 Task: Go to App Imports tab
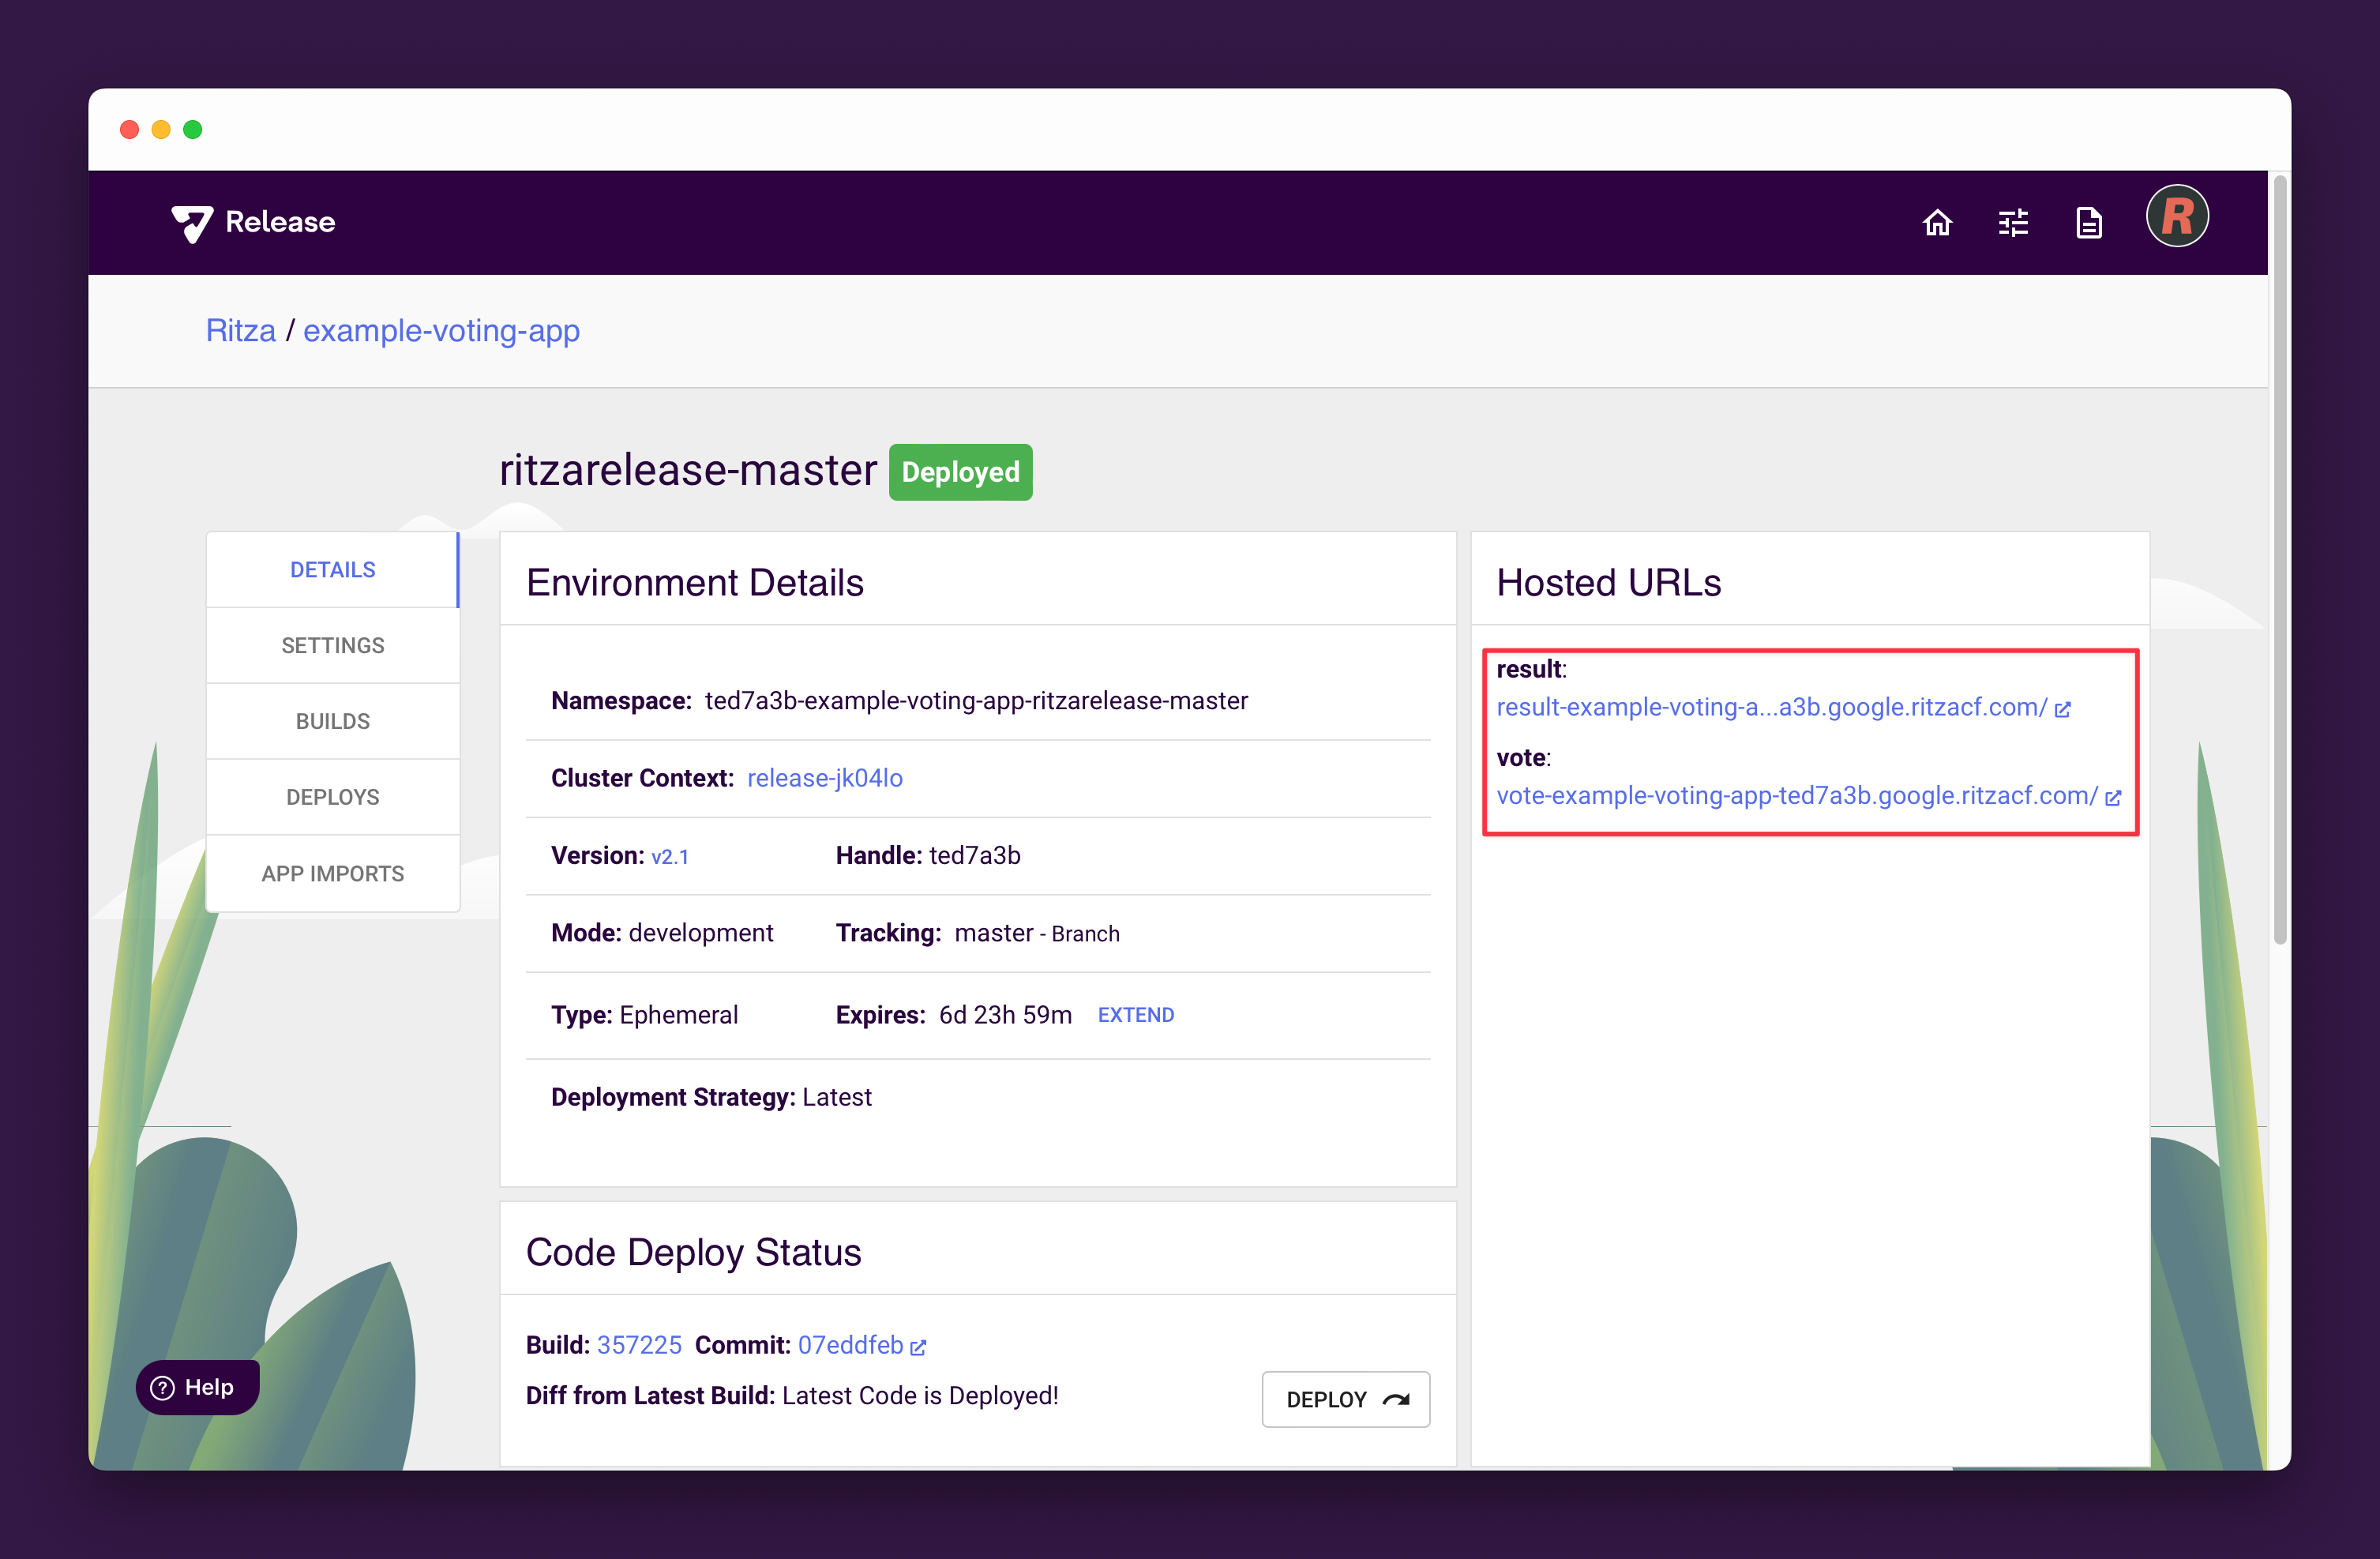(332, 873)
